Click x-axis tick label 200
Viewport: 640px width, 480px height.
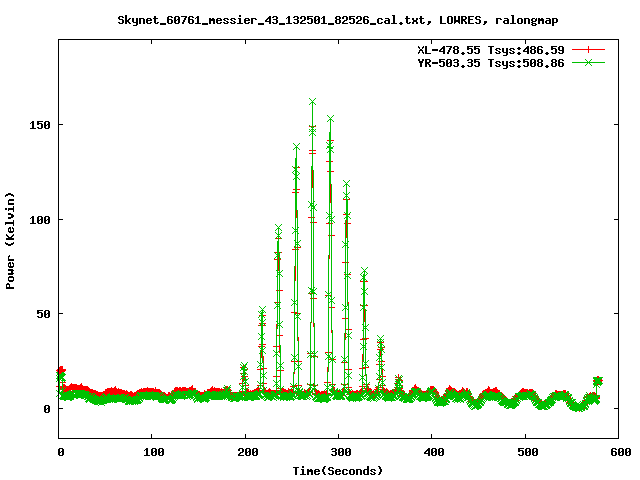[247, 452]
